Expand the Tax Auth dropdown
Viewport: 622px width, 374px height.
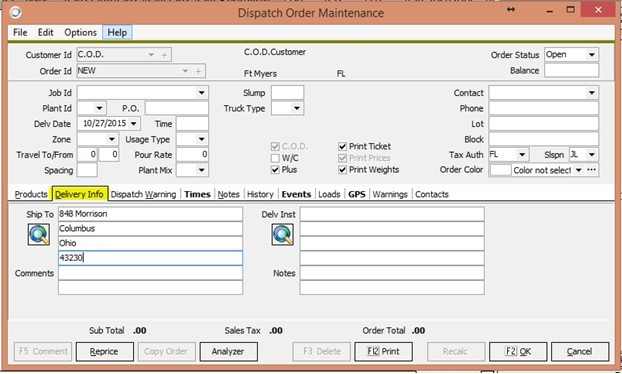pos(522,154)
